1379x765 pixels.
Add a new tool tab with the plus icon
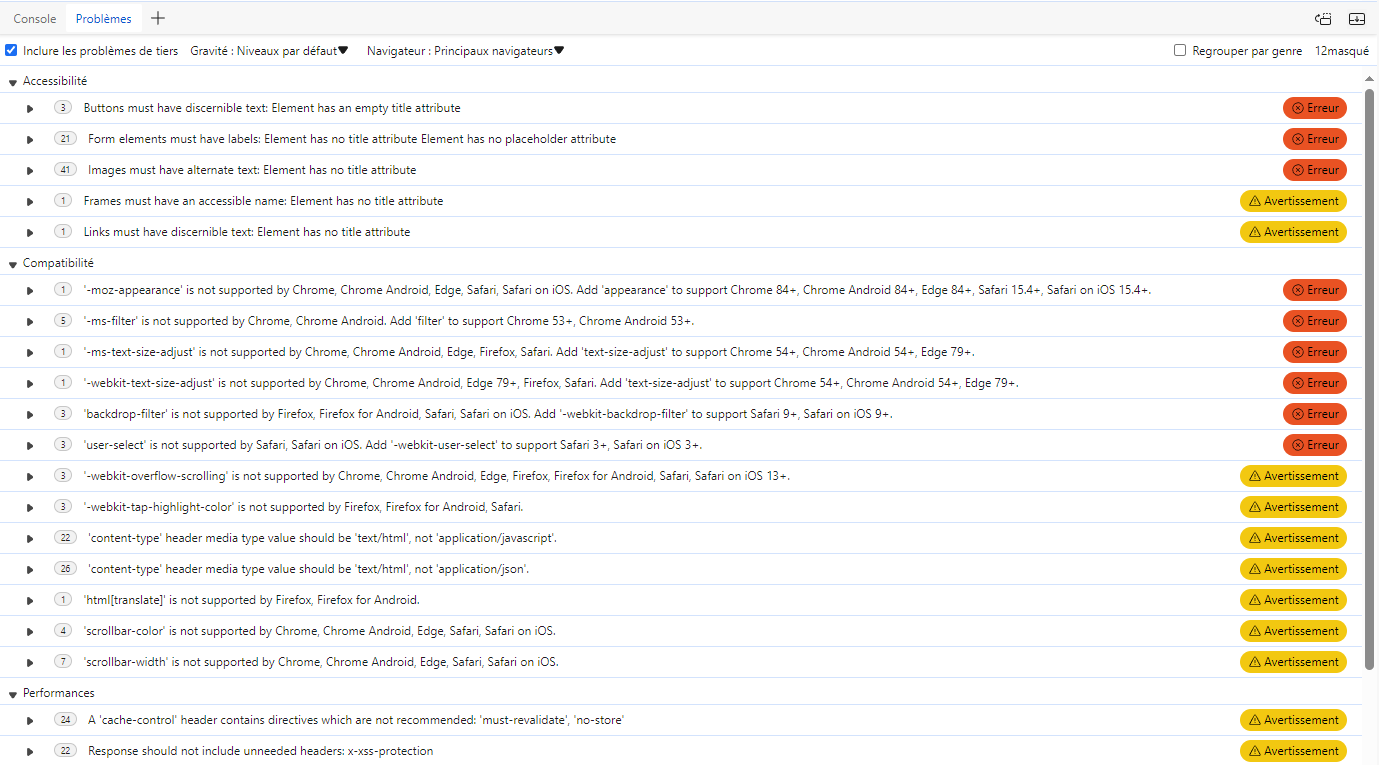(158, 18)
